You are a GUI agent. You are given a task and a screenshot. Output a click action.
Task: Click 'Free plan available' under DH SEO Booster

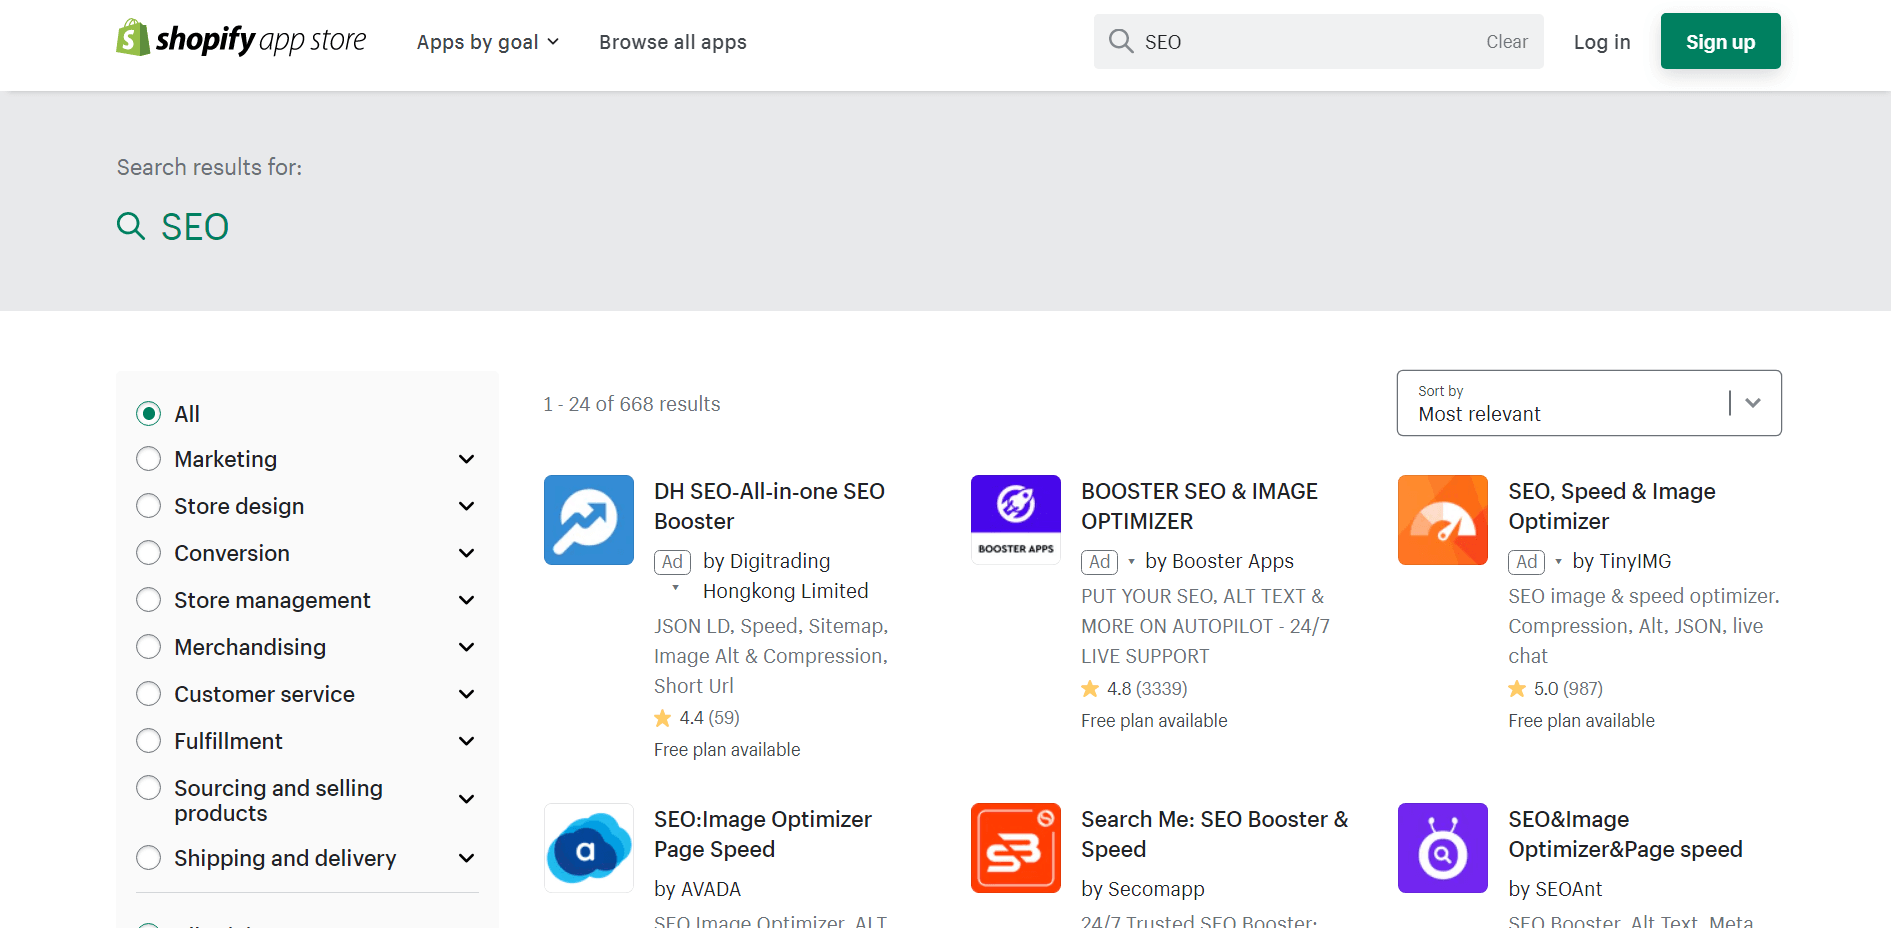pyautogui.click(x=727, y=750)
